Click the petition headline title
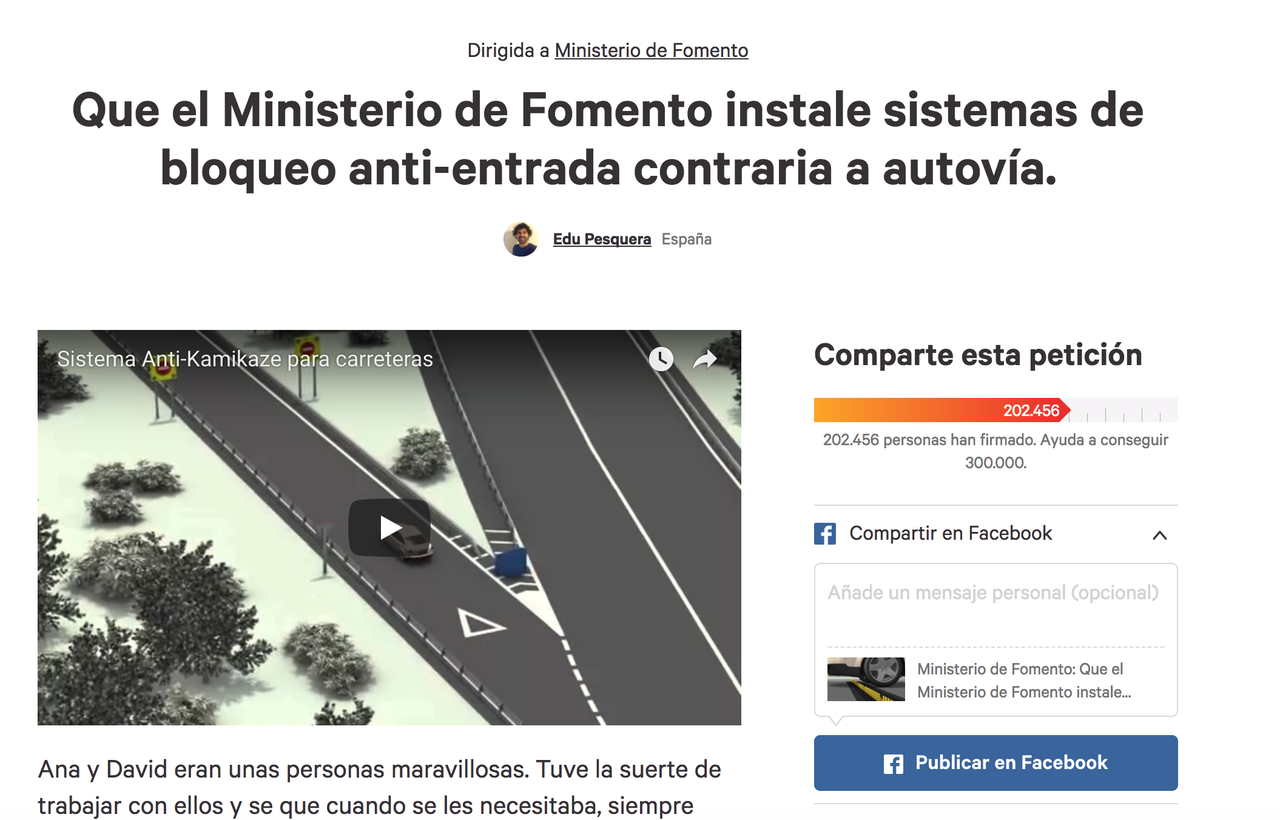This screenshot has width=1280, height=820. [x=608, y=139]
